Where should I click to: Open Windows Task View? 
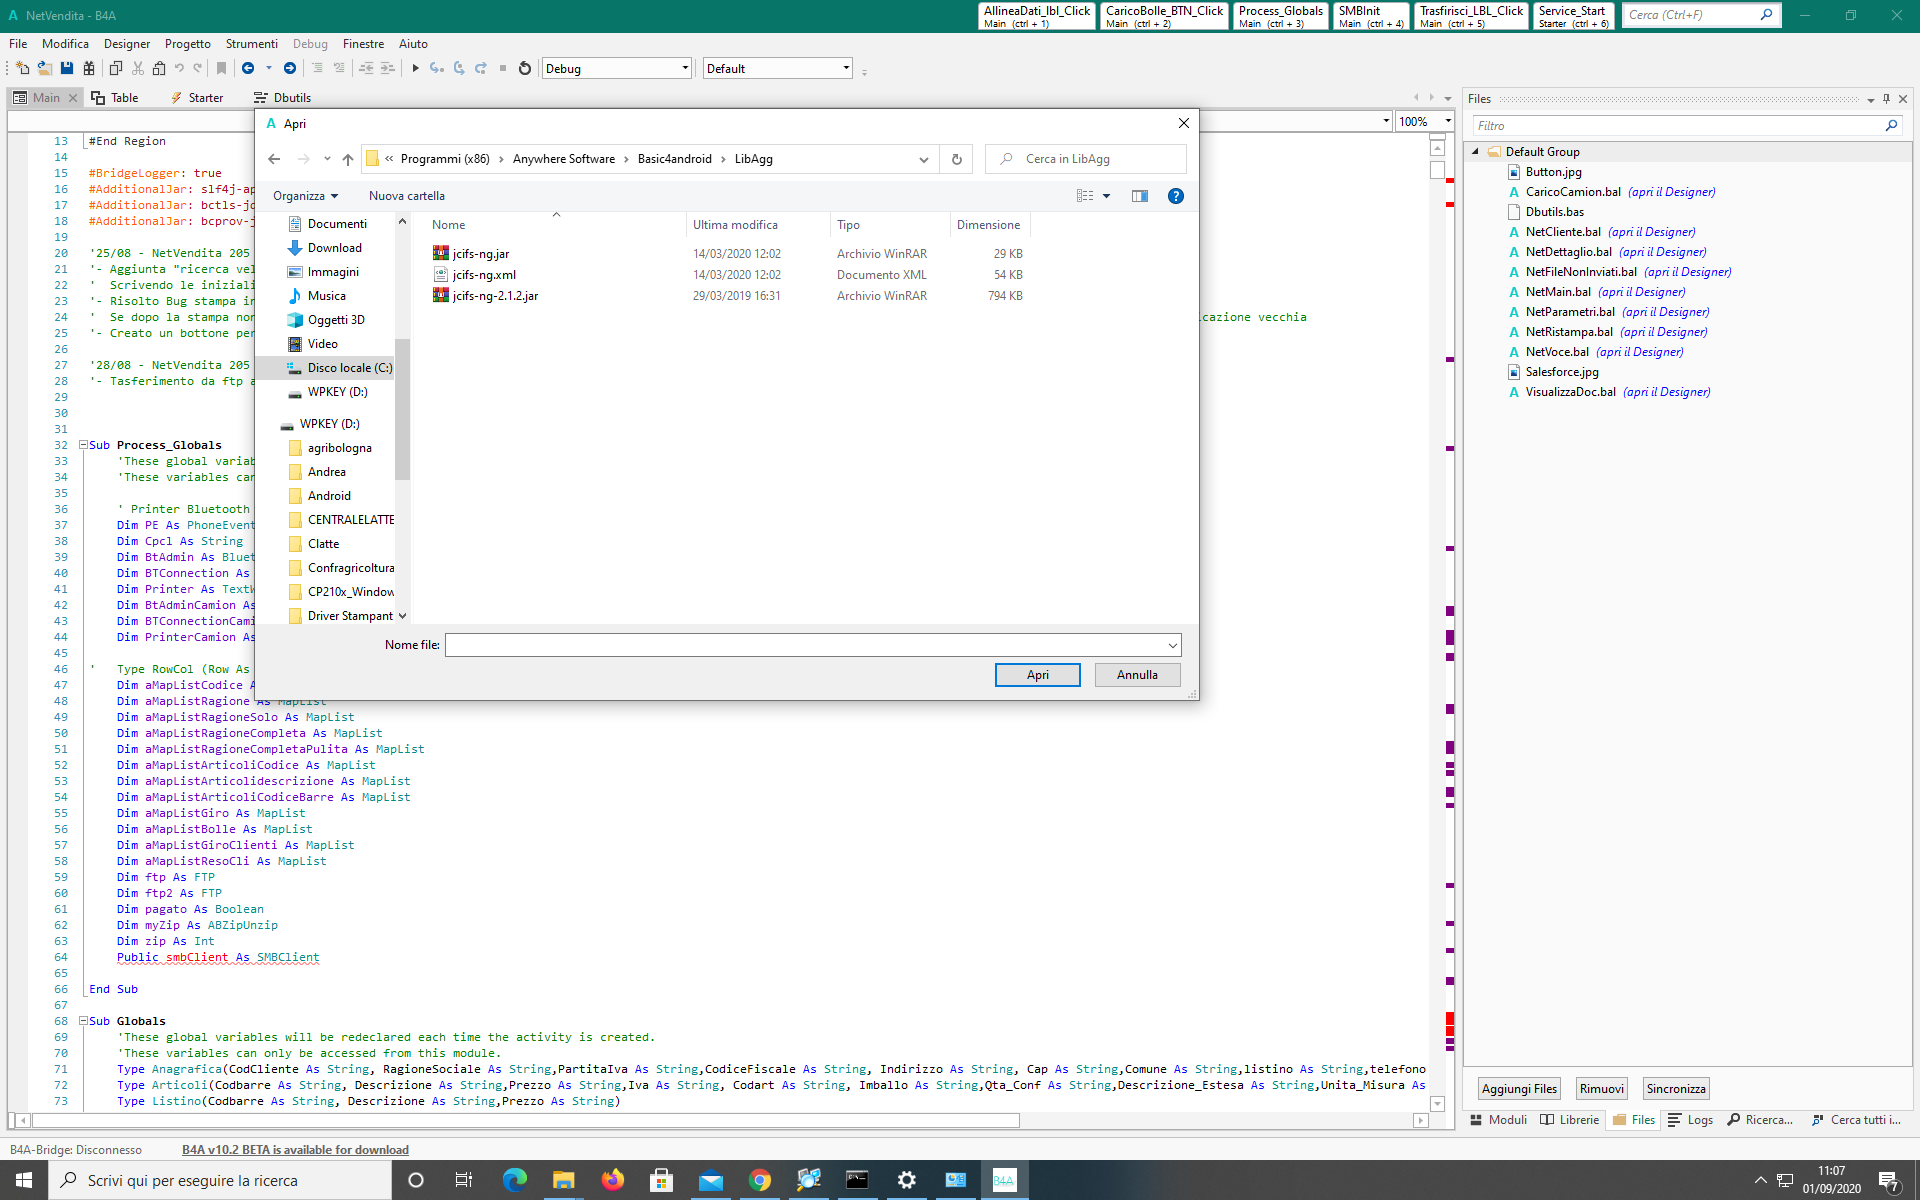(463, 1180)
